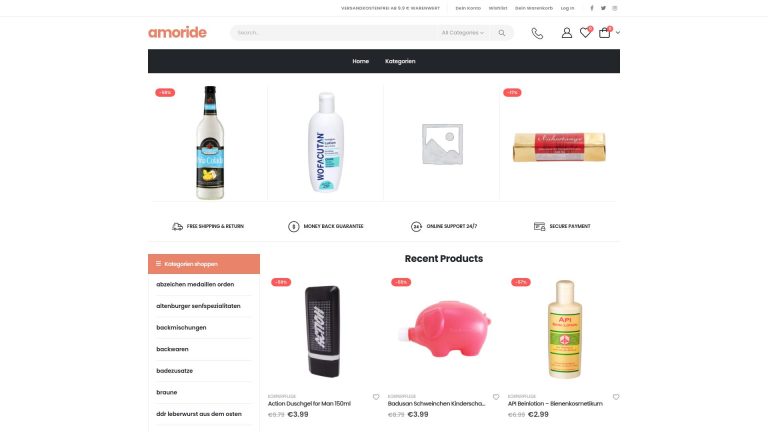Viewport: 768px width, 432px height.
Task: Toggle wishlist heart for Badusan Schweinchen
Action: point(496,397)
